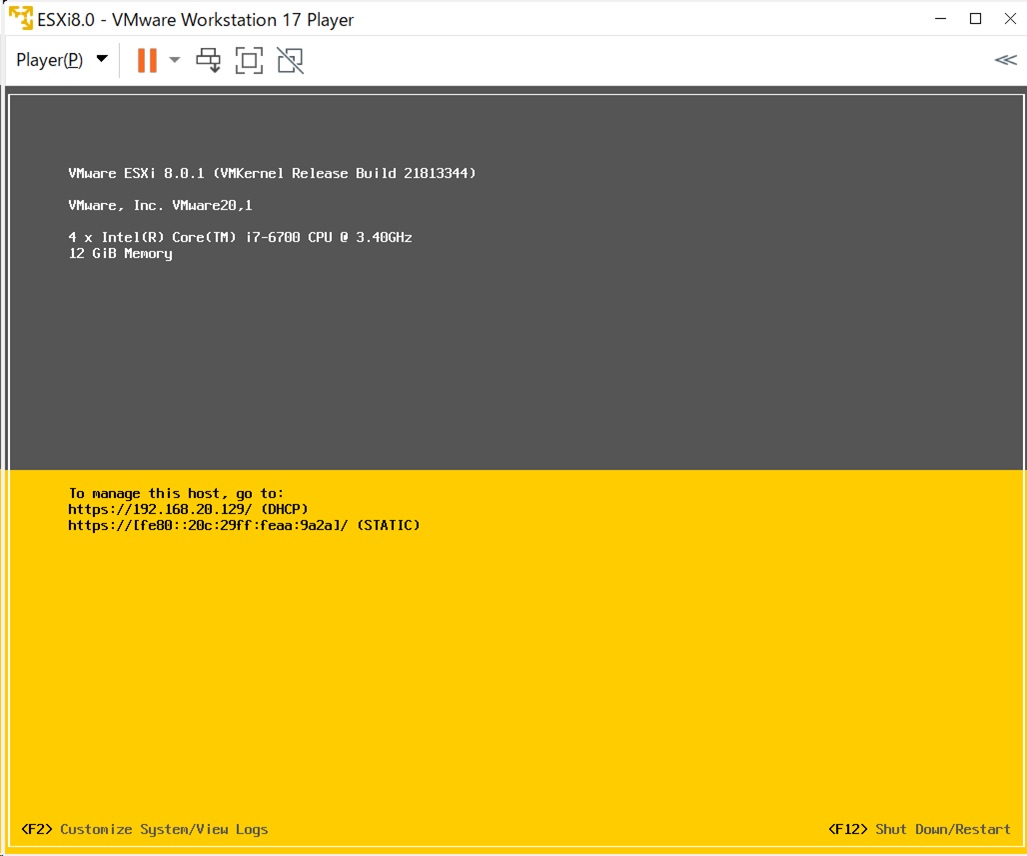
Task: Click the 12 GiB Memory text
Action: pyautogui.click(x=121, y=253)
